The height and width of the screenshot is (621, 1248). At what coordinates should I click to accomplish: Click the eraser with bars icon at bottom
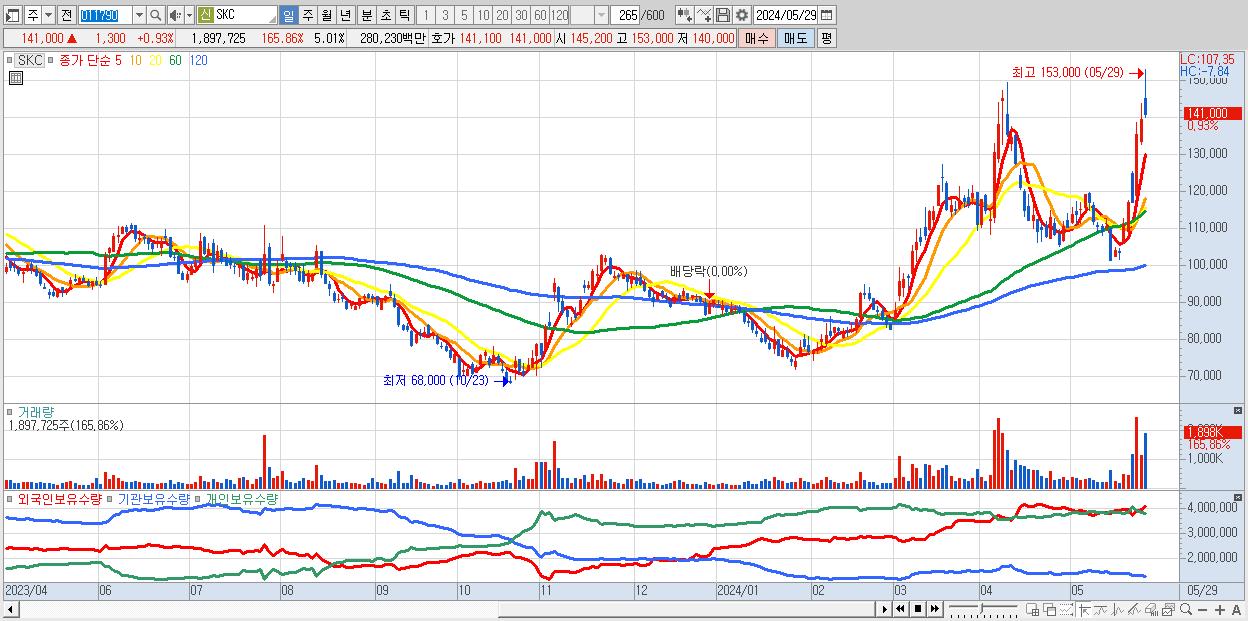[x=1152, y=609]
